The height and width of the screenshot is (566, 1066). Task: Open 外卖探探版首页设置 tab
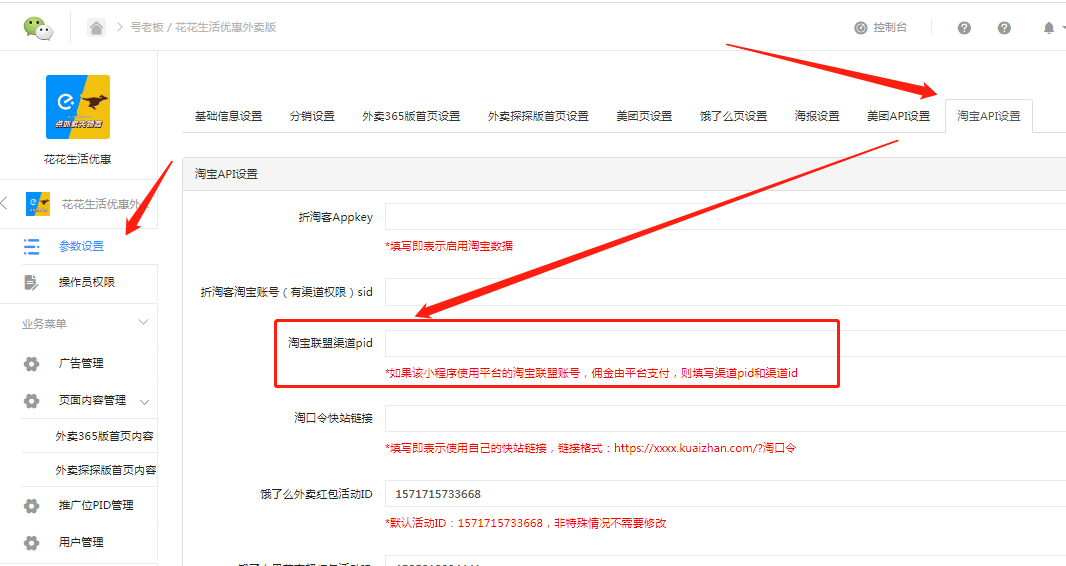(x=538, y=116)
